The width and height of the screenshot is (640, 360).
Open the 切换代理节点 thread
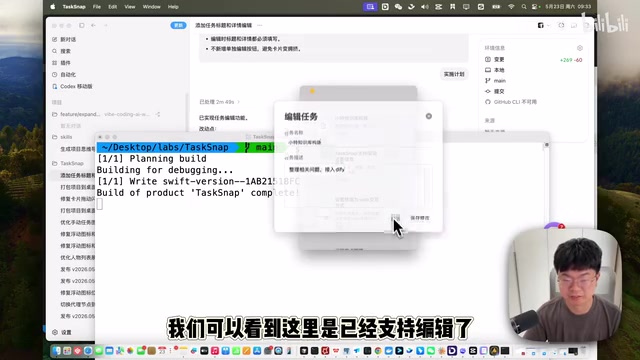tap(78, 304)
